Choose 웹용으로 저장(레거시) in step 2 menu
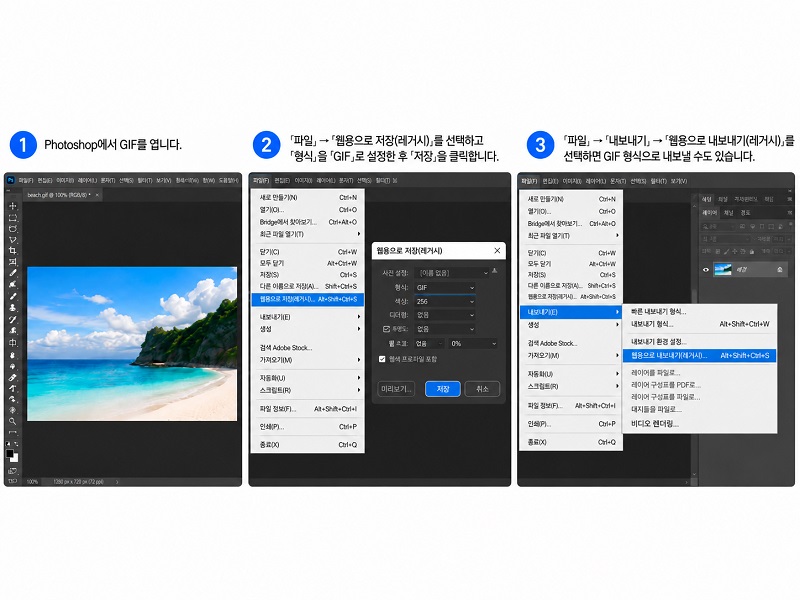800x600 pixels. [308, 299]
